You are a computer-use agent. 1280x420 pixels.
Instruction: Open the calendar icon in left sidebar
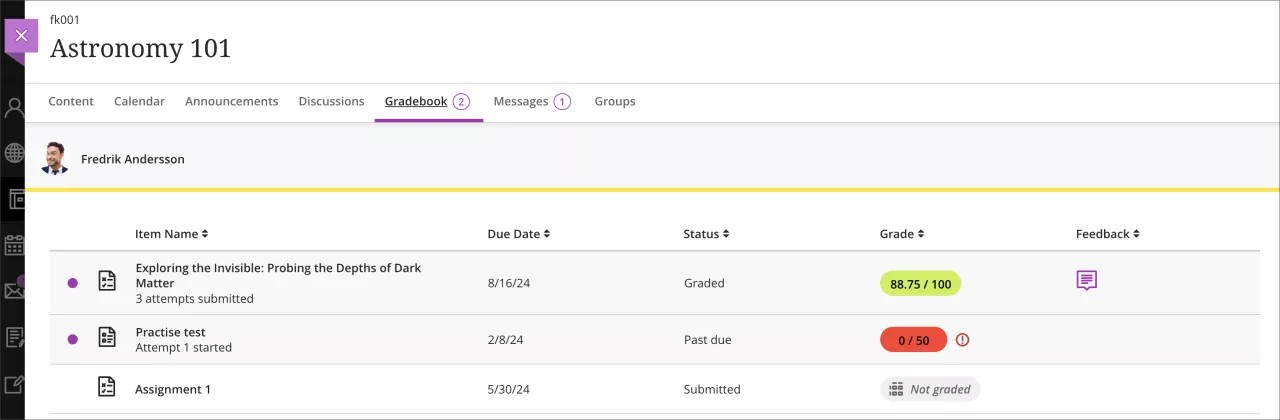13,245
